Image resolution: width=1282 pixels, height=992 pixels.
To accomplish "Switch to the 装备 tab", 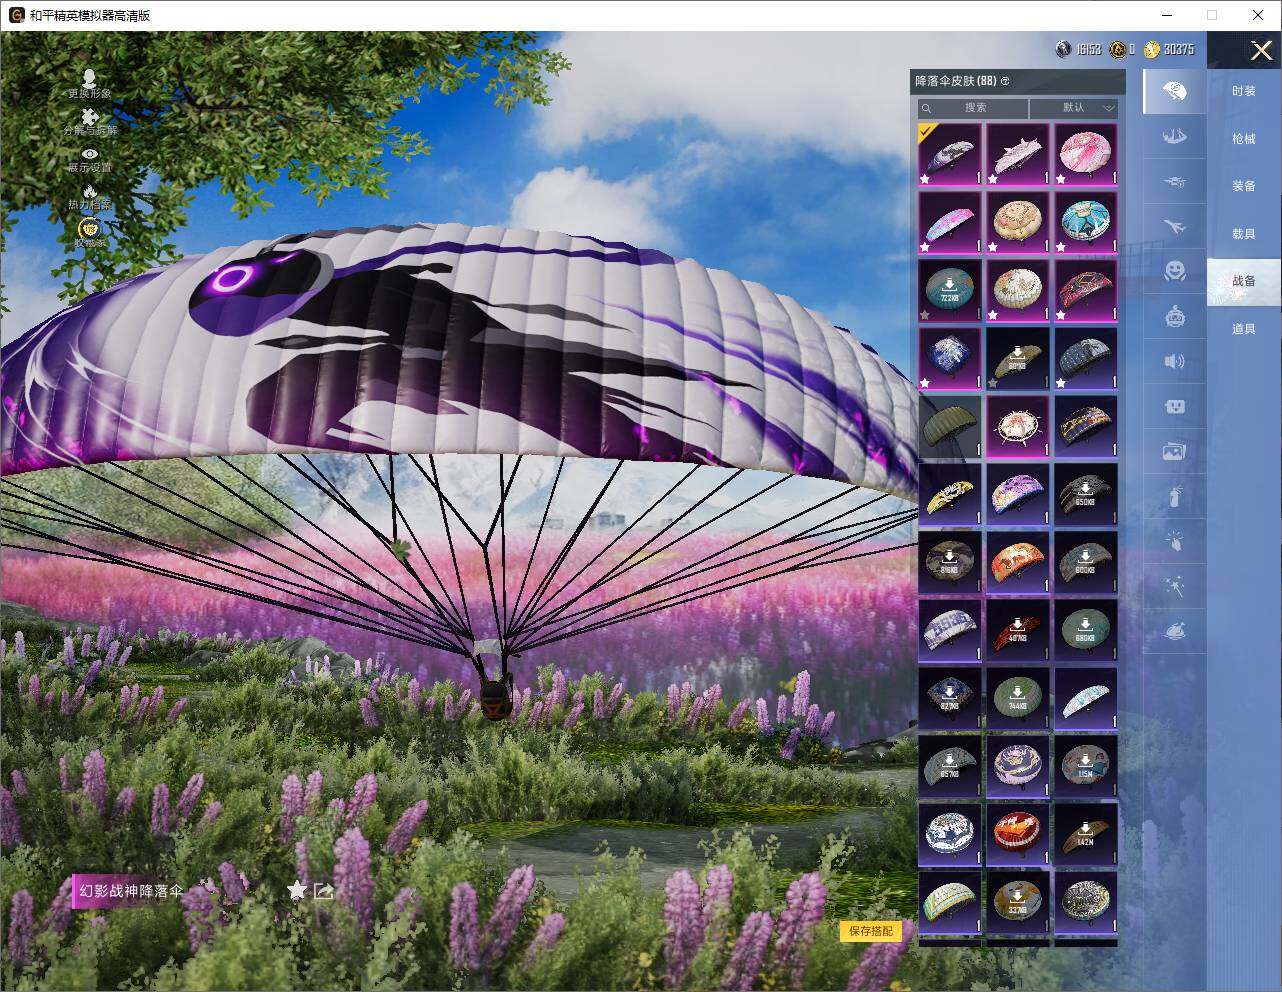I will [x=1244, y=186].
